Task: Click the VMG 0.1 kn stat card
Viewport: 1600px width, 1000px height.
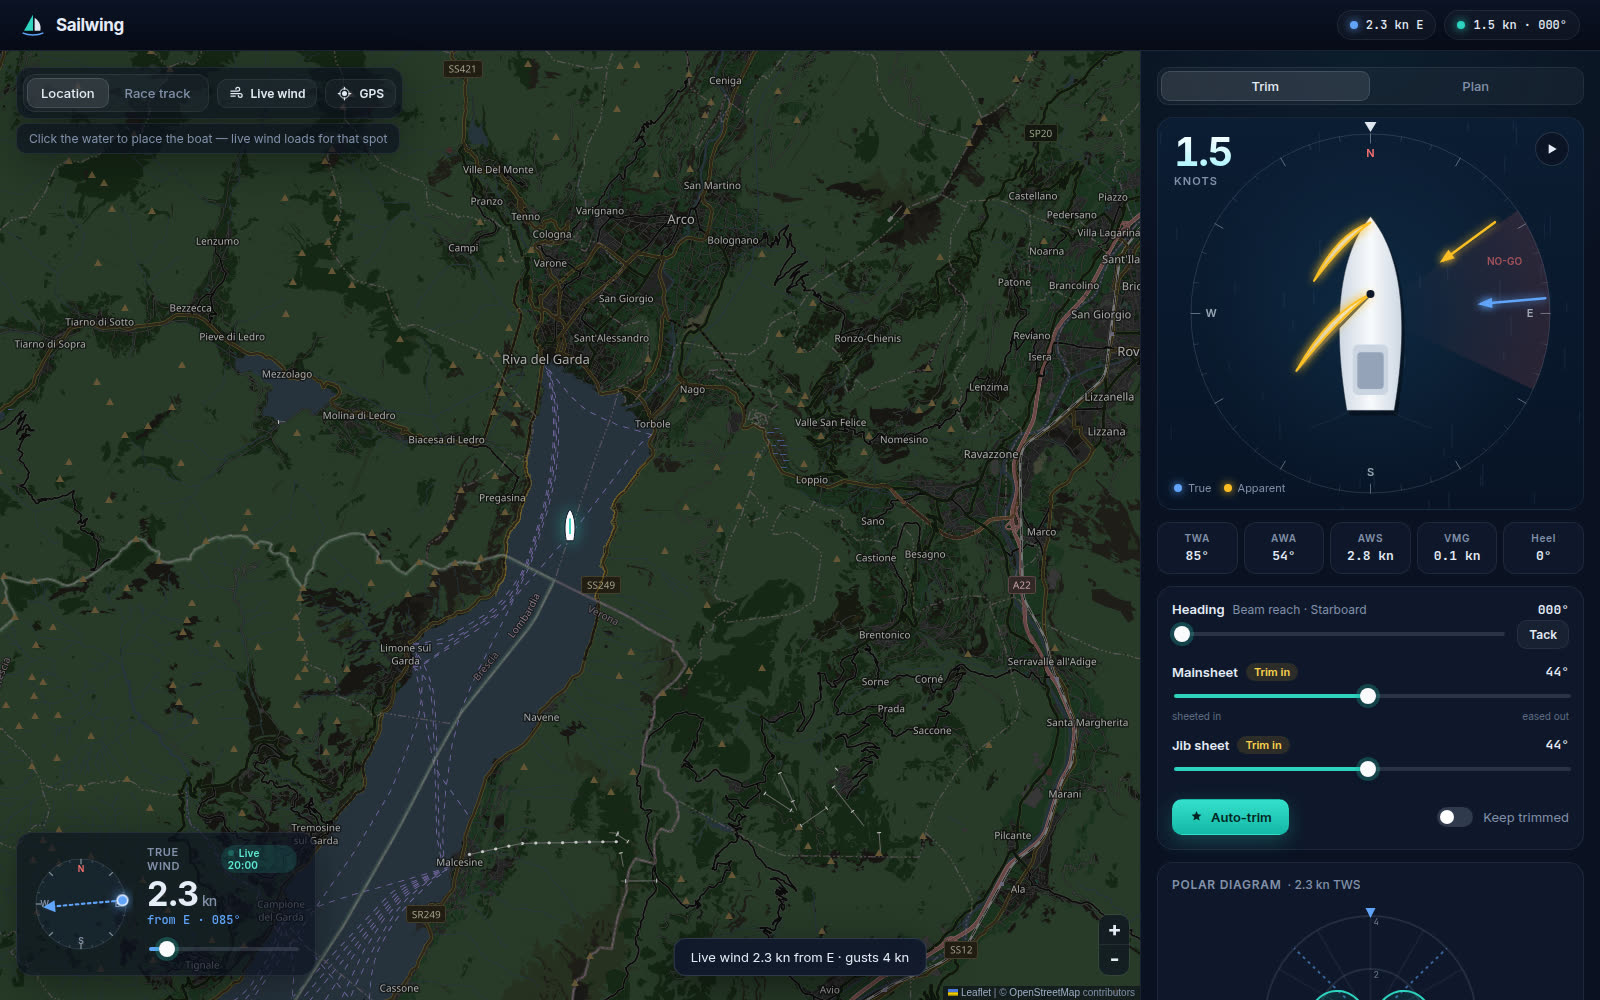Action: tap(1457, 547)
